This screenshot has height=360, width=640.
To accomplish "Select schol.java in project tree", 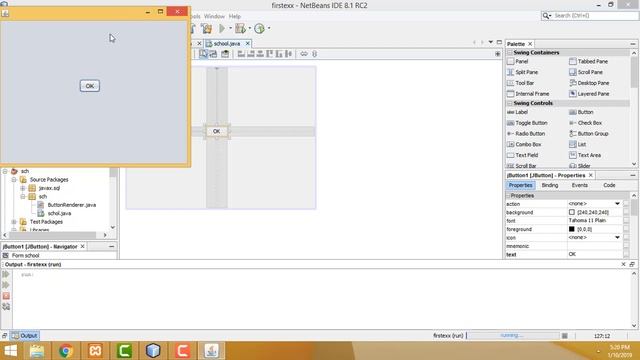I will click(59, 213).
